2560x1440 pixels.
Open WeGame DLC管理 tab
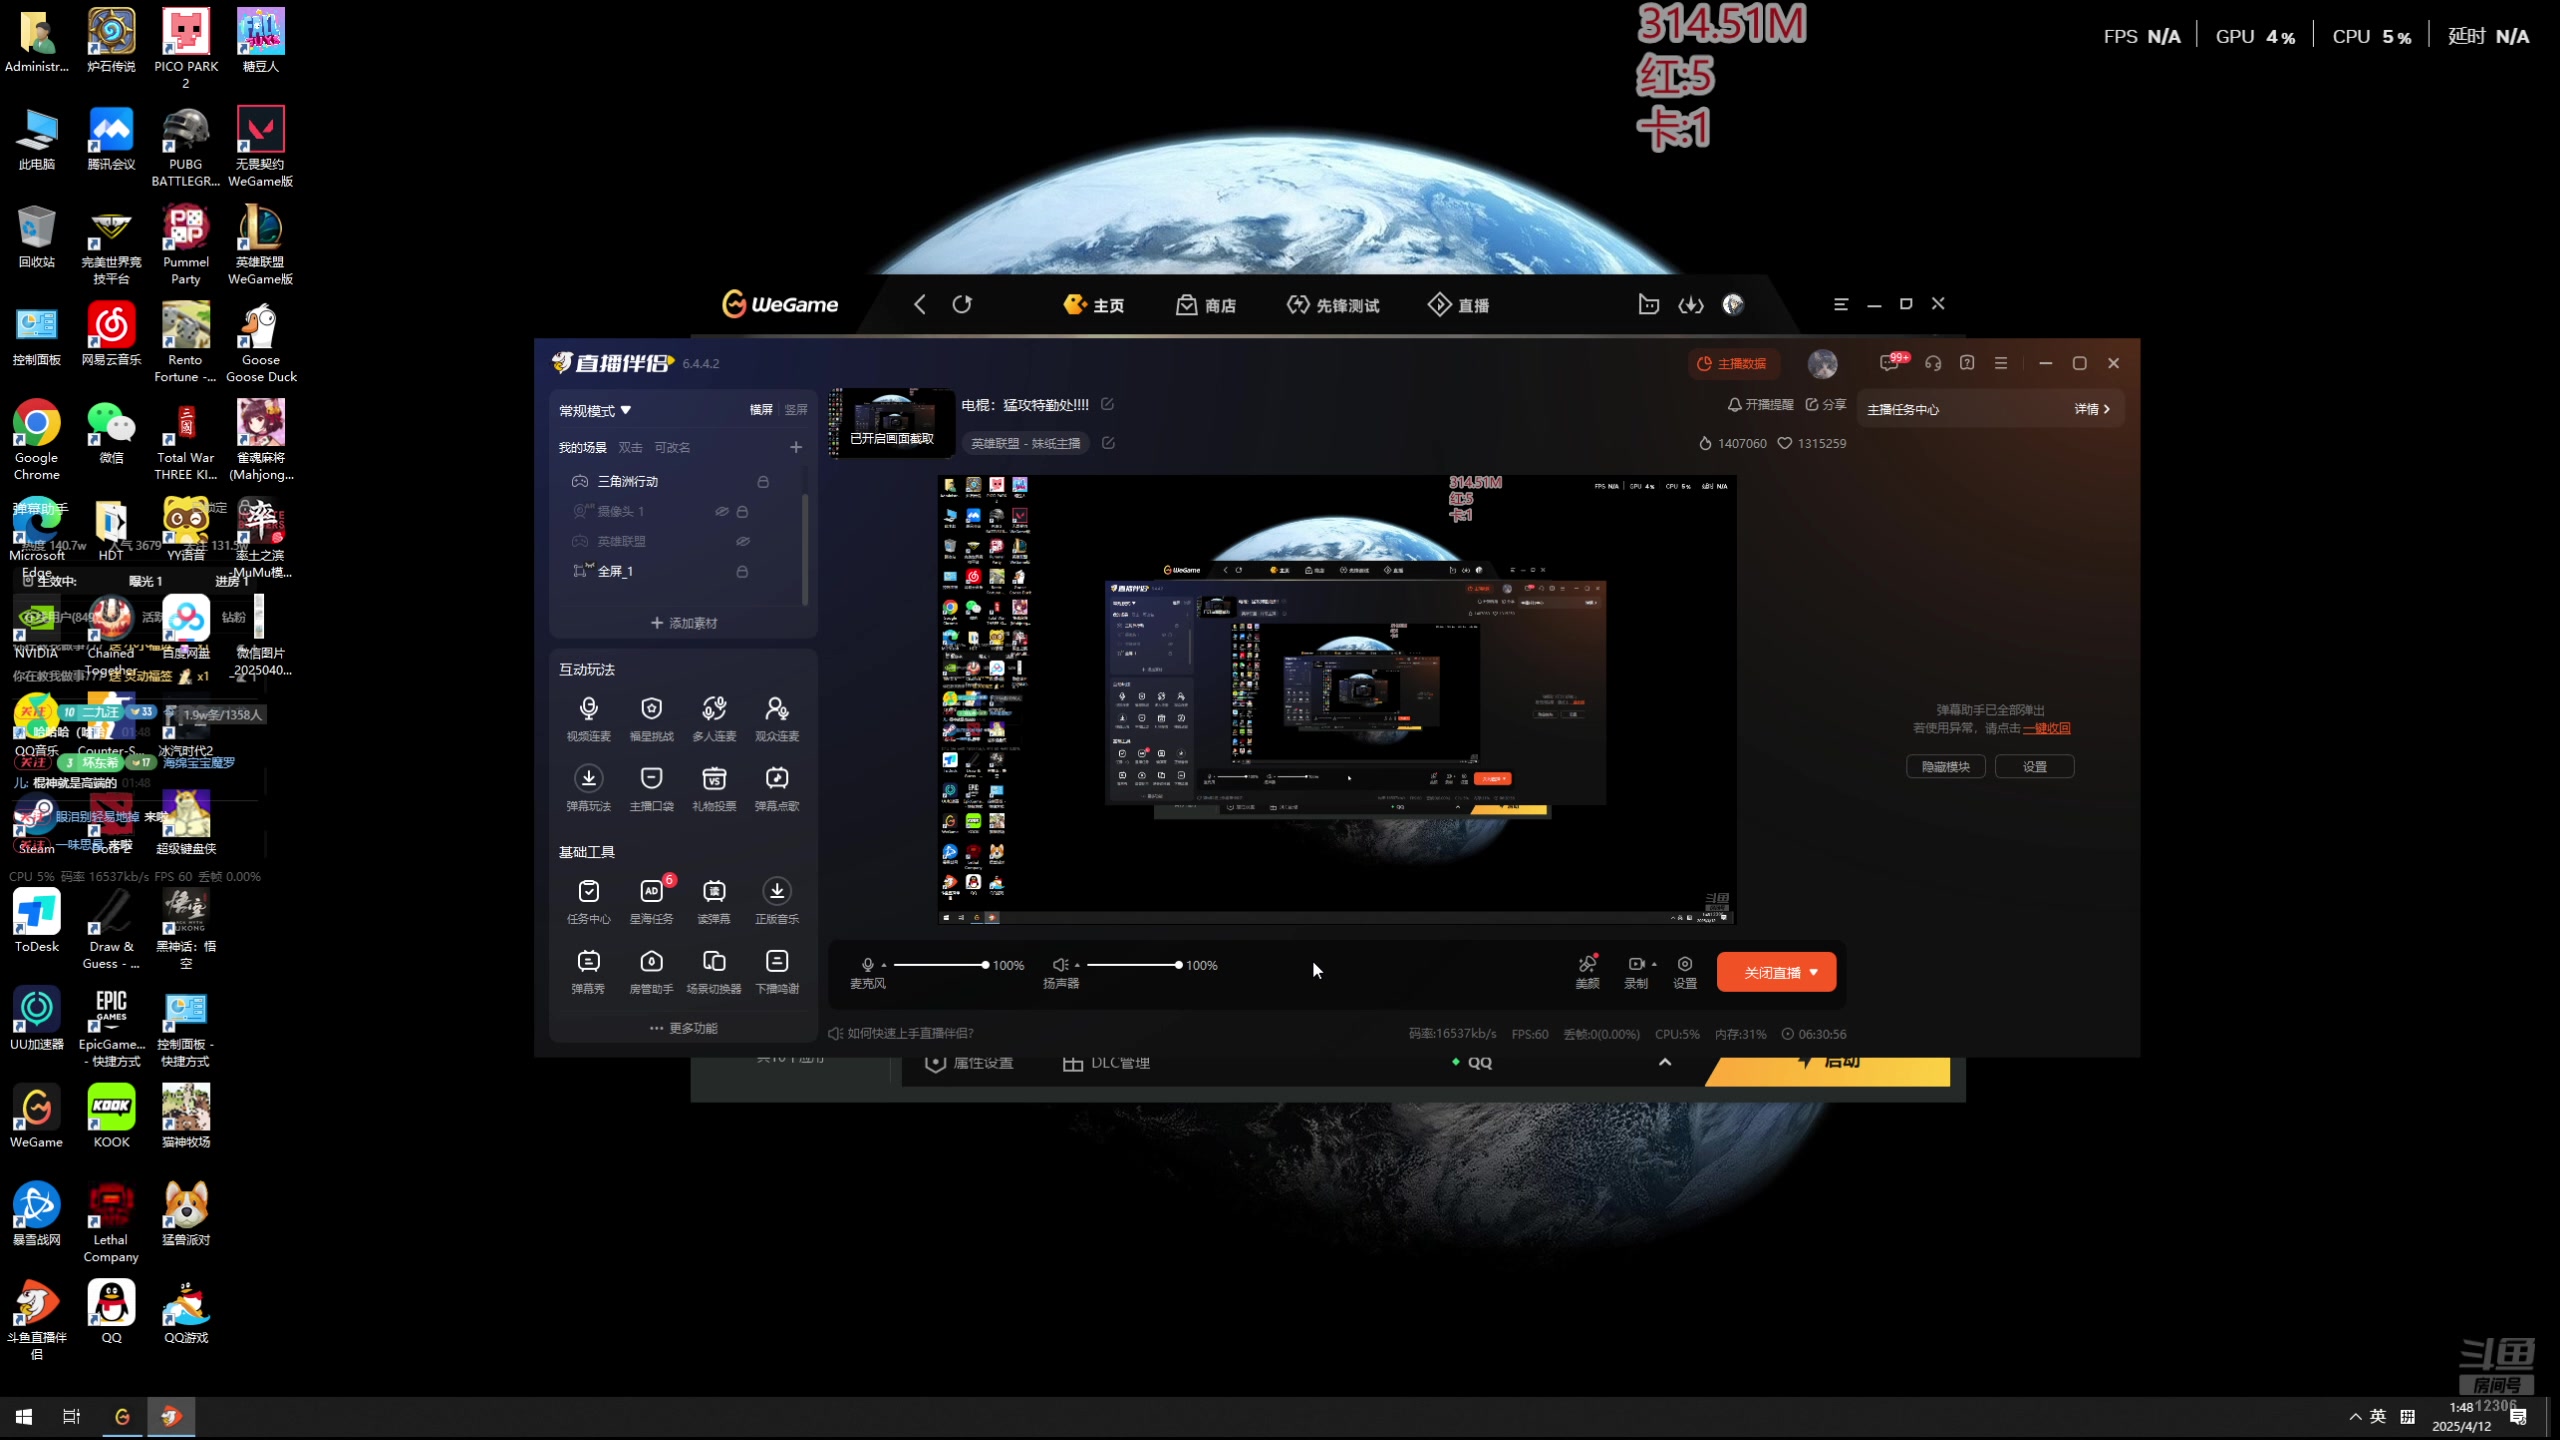[1106, 1063]
